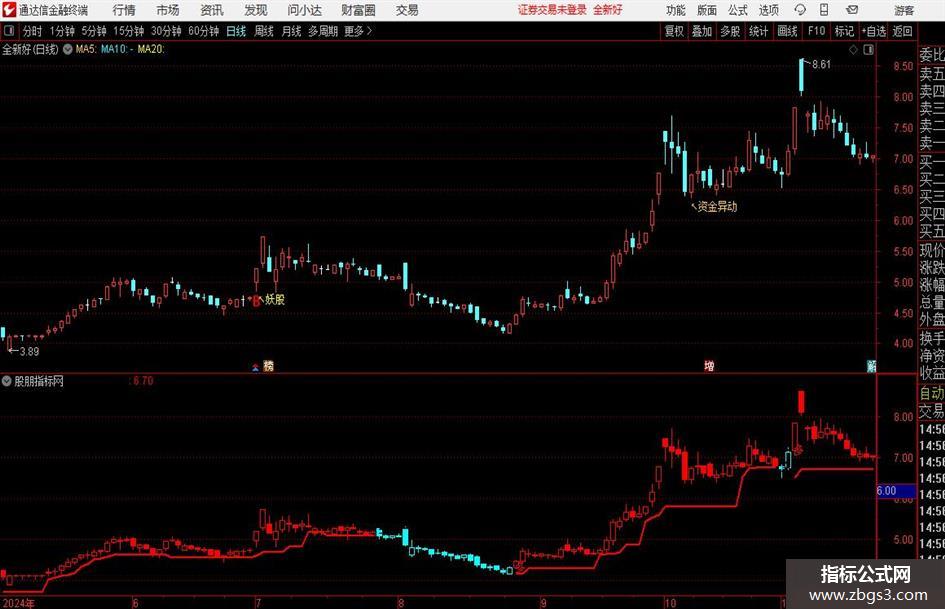Click the 复权 toolbar button

tap(674, 31)
